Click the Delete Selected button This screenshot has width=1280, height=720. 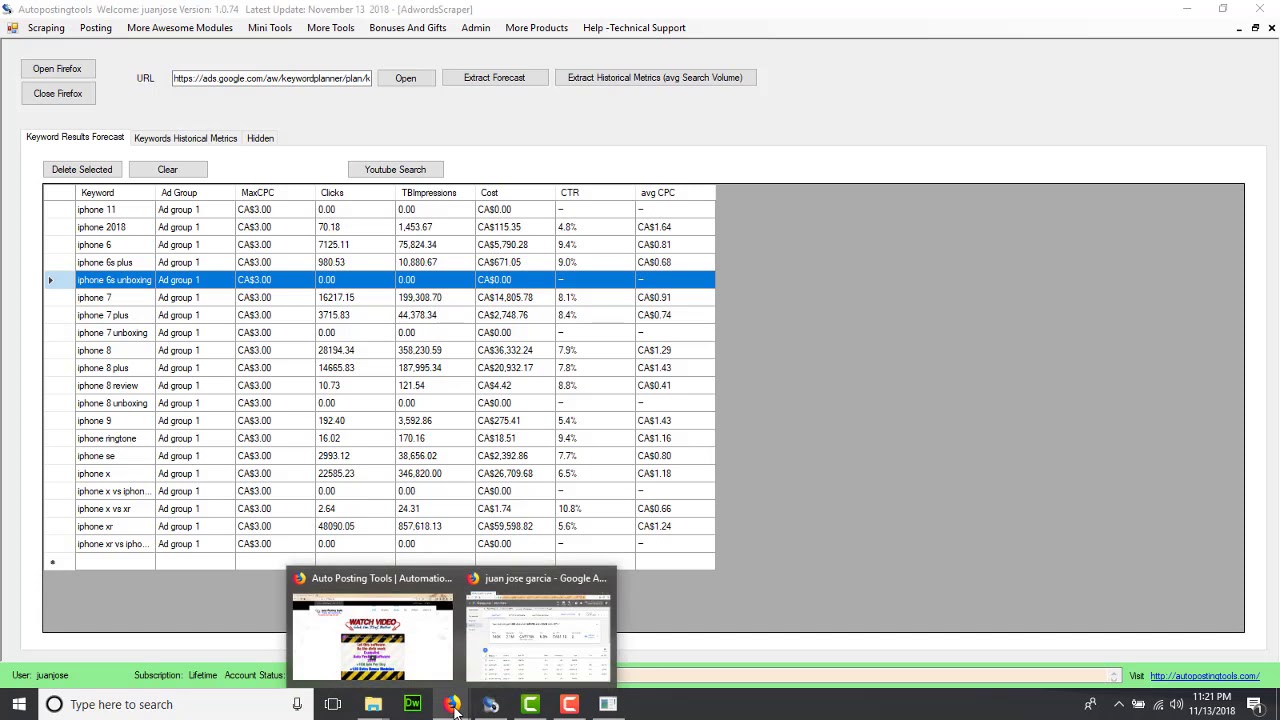82,170
